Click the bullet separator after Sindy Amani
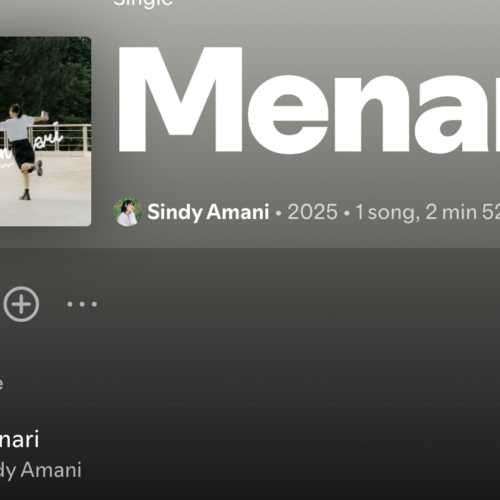The width and height of the screenshot is (500, 500). 279,213
